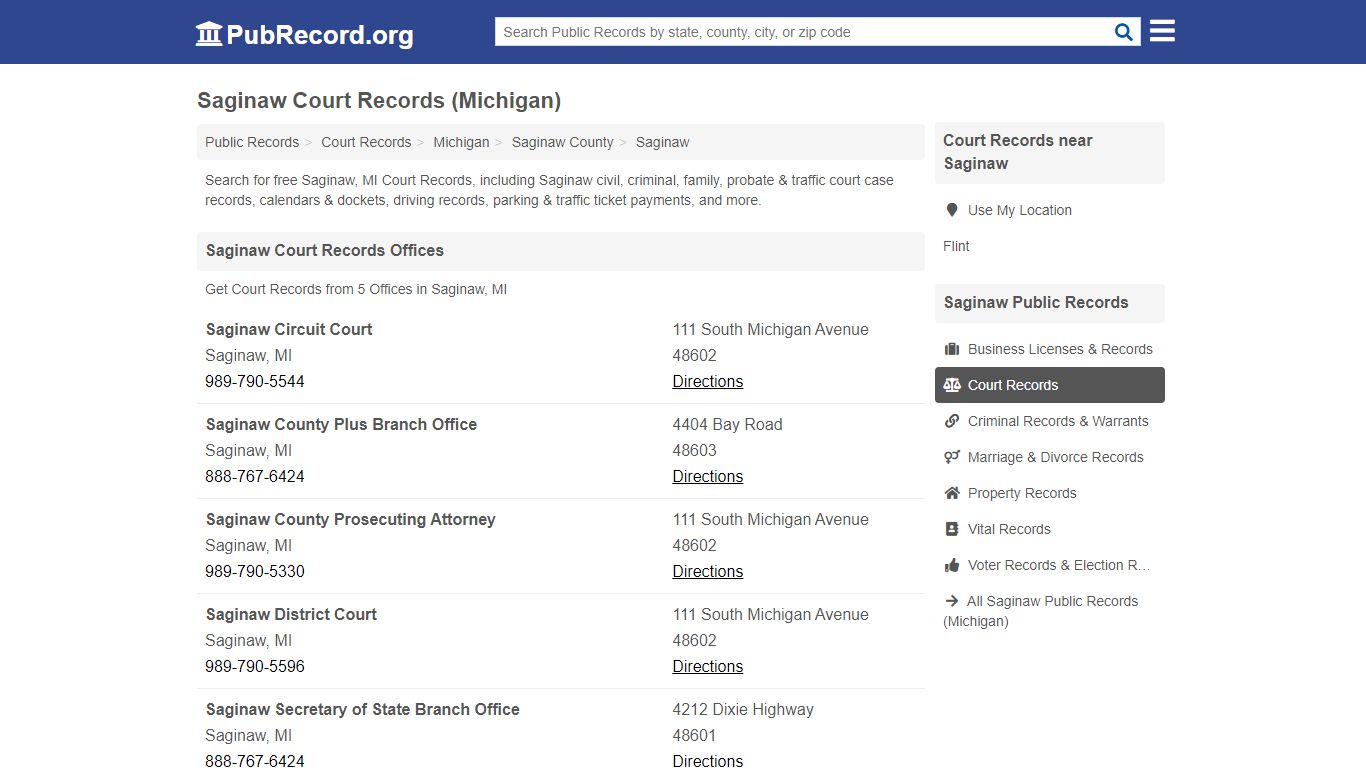1366x768 pixels.
Task: Click the Voter Records thumbs-up icon
Action: 952,565
